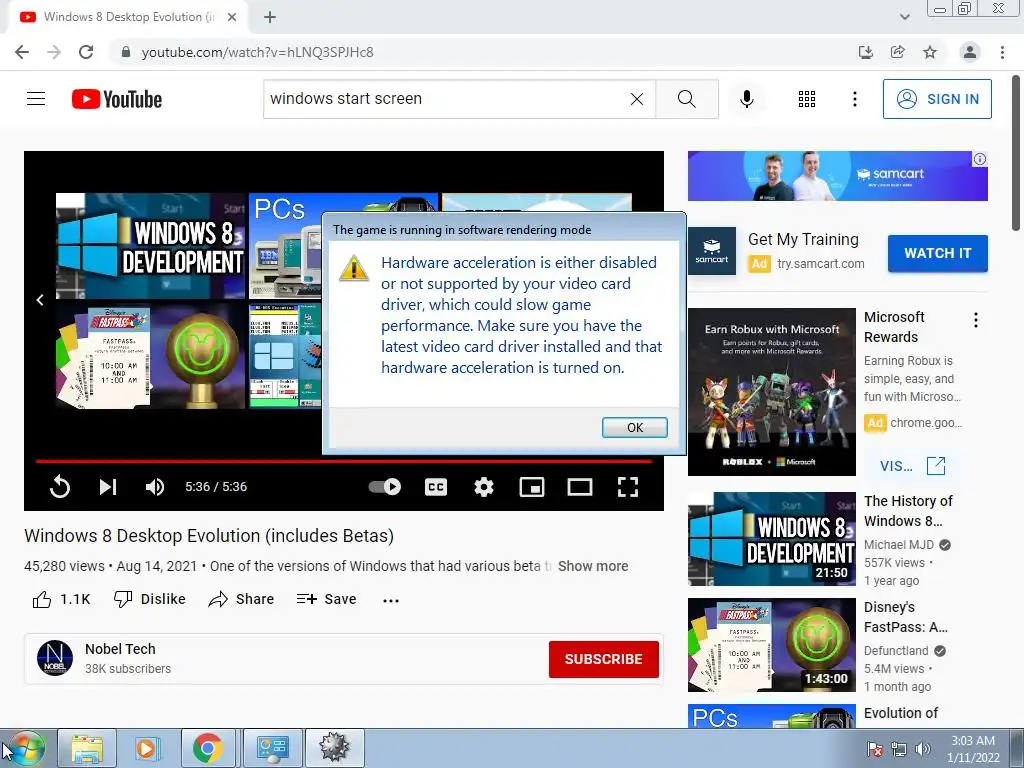Expand description with Show more
This screenshot has height=768, width=1024.
coord(593,566)
